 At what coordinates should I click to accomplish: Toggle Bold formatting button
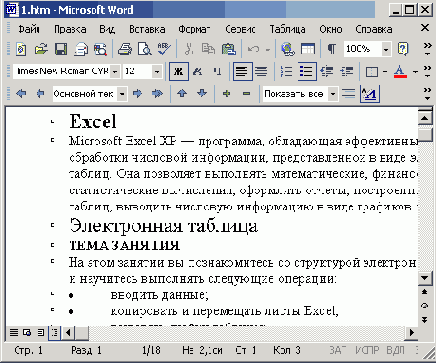click(x=179, y=71)
